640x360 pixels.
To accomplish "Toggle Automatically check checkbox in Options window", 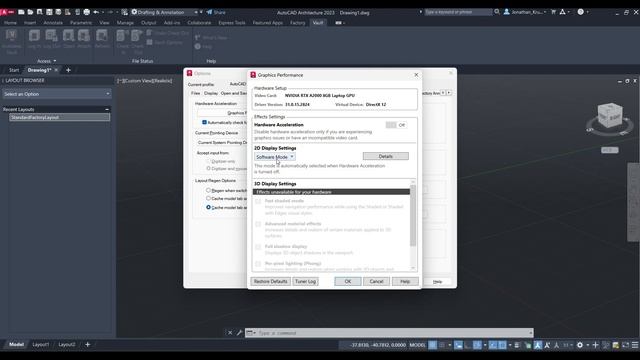I will coord(204,122).
